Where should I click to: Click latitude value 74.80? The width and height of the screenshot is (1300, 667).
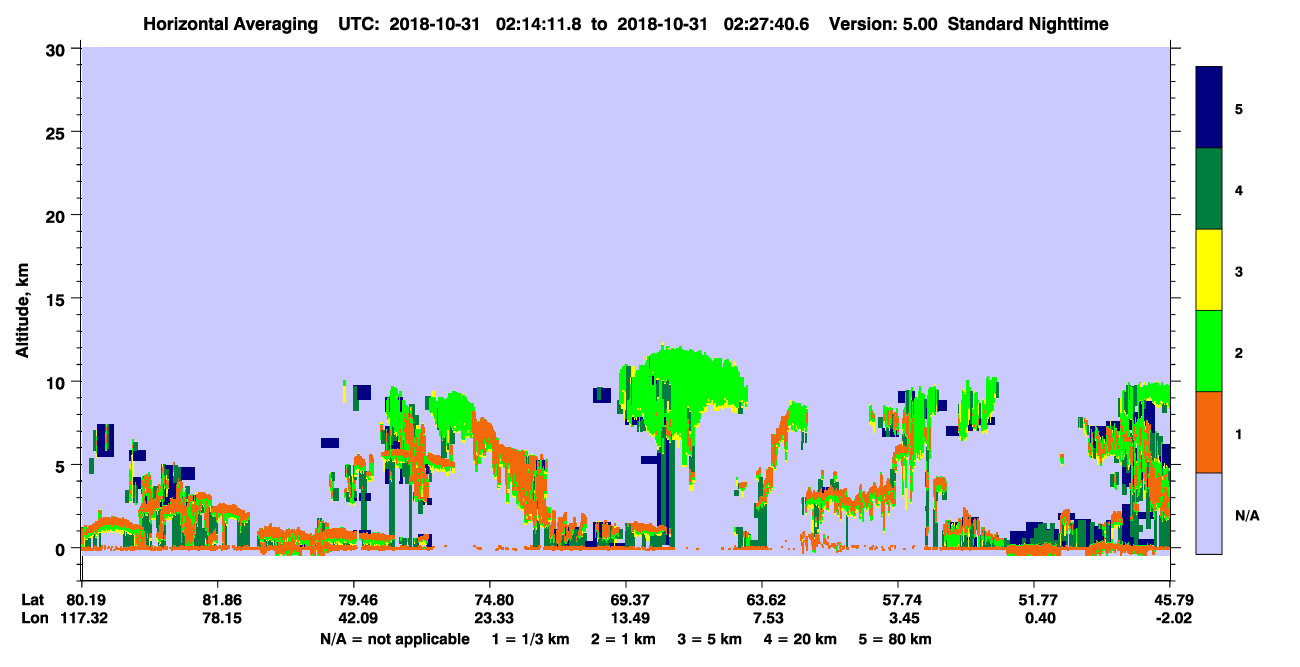tap(490, 600)
